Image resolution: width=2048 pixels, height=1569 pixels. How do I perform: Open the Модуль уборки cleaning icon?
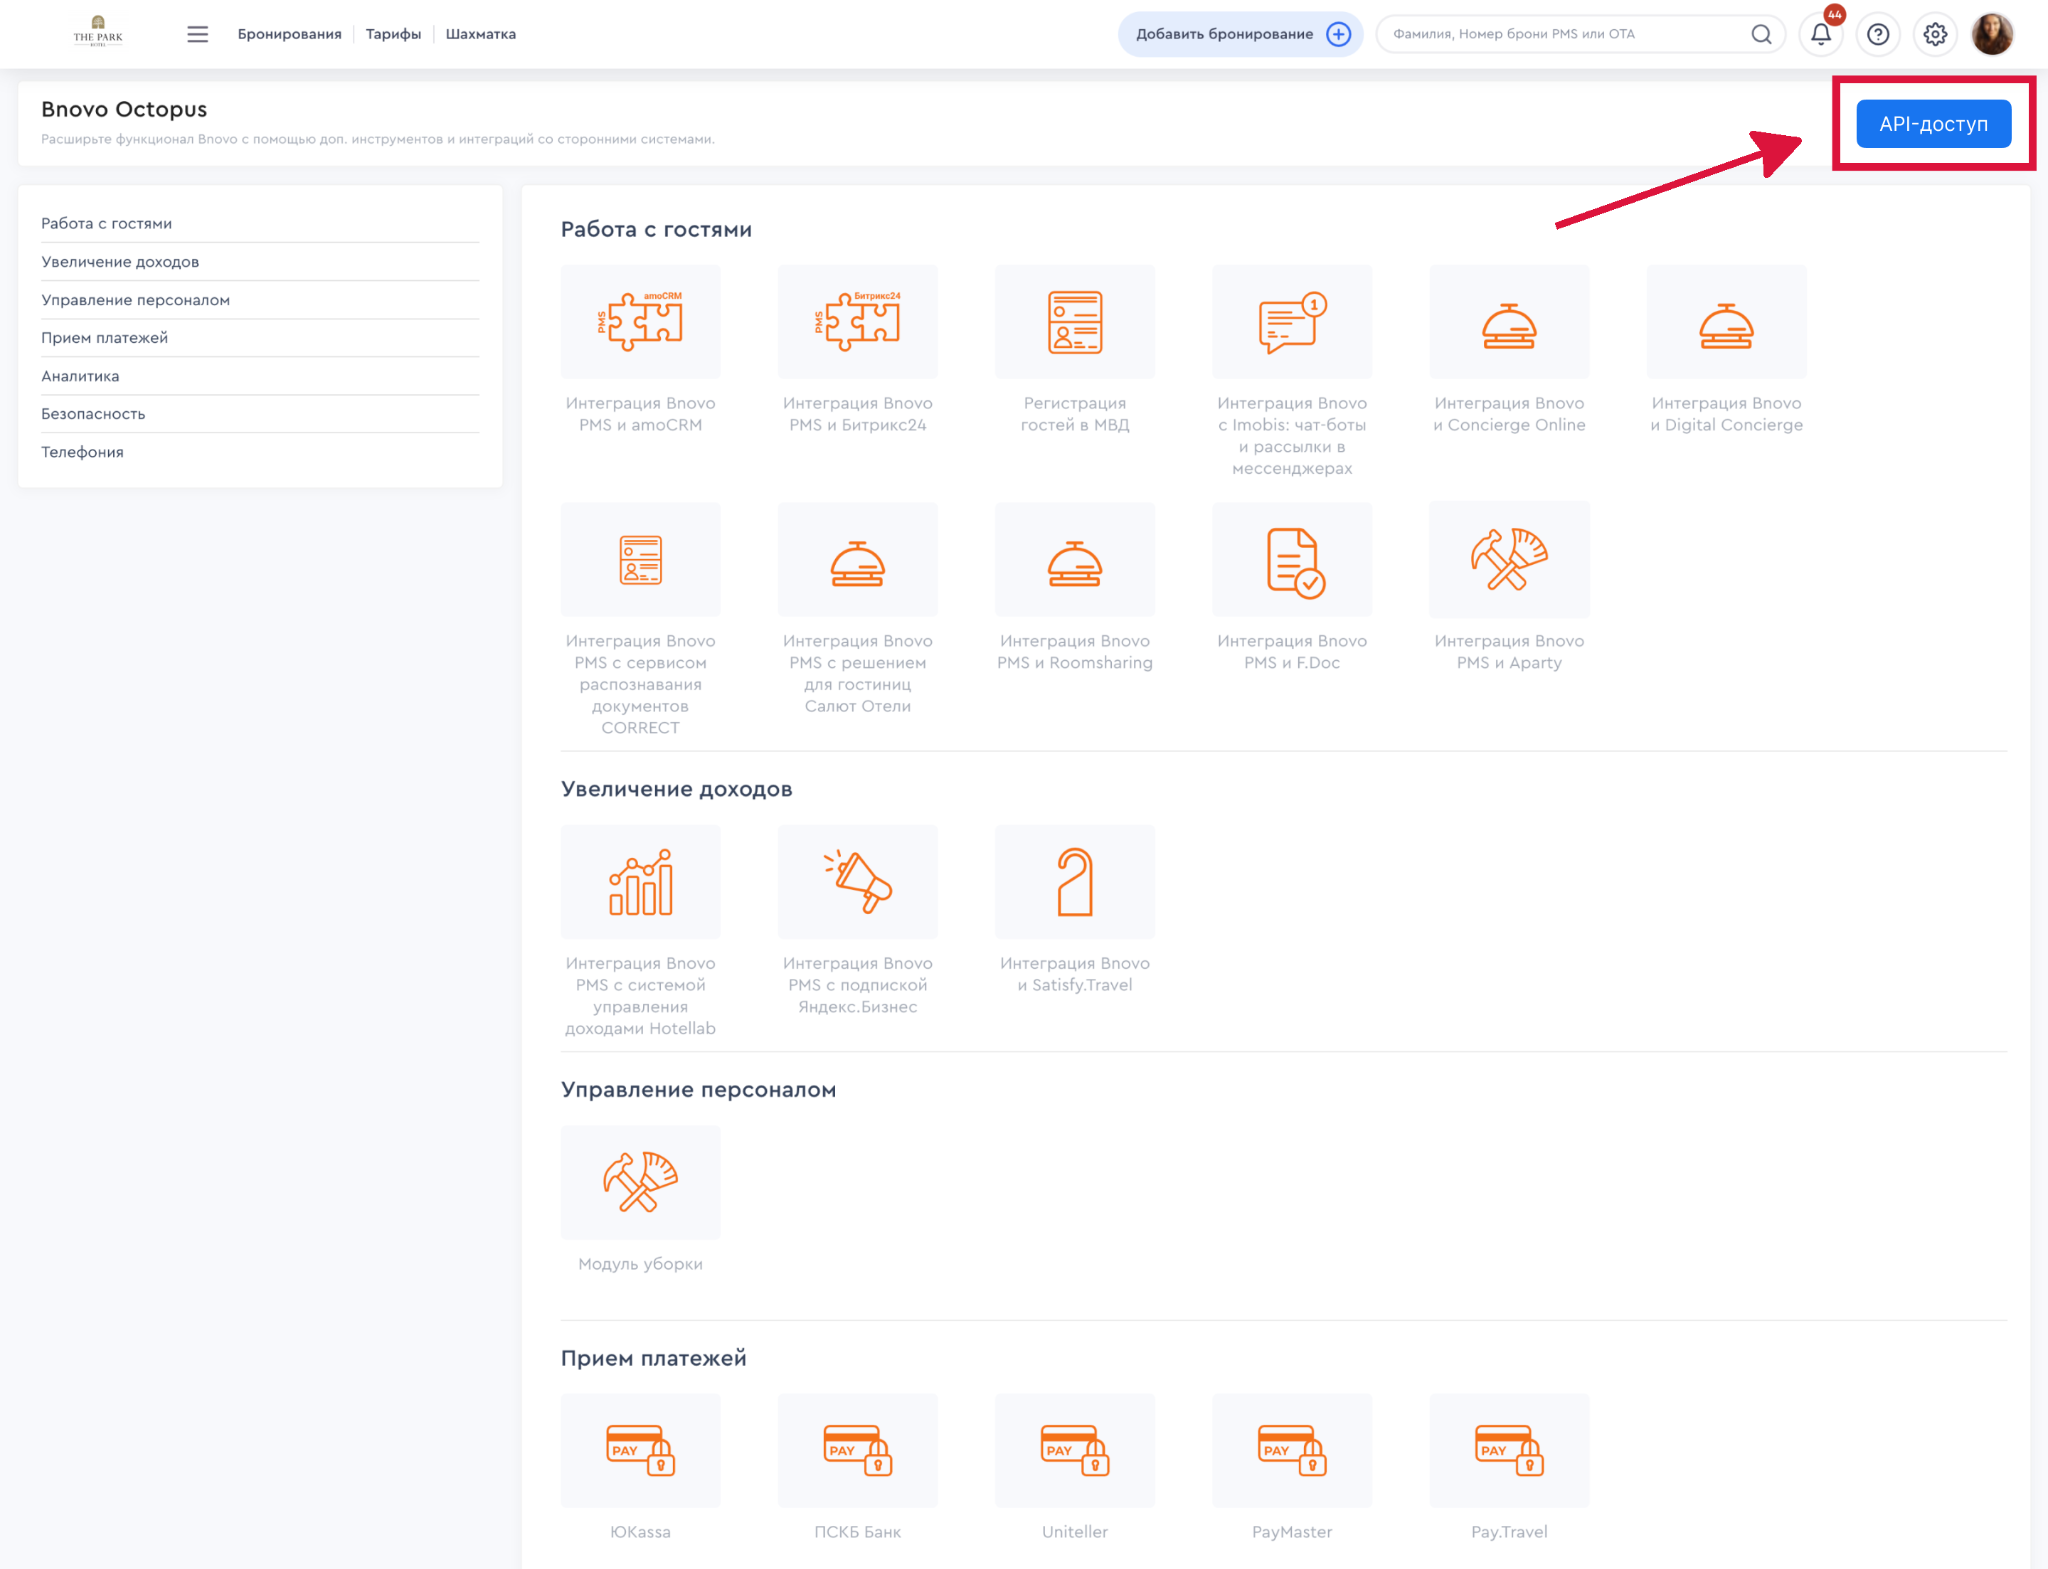point(640,1182)
